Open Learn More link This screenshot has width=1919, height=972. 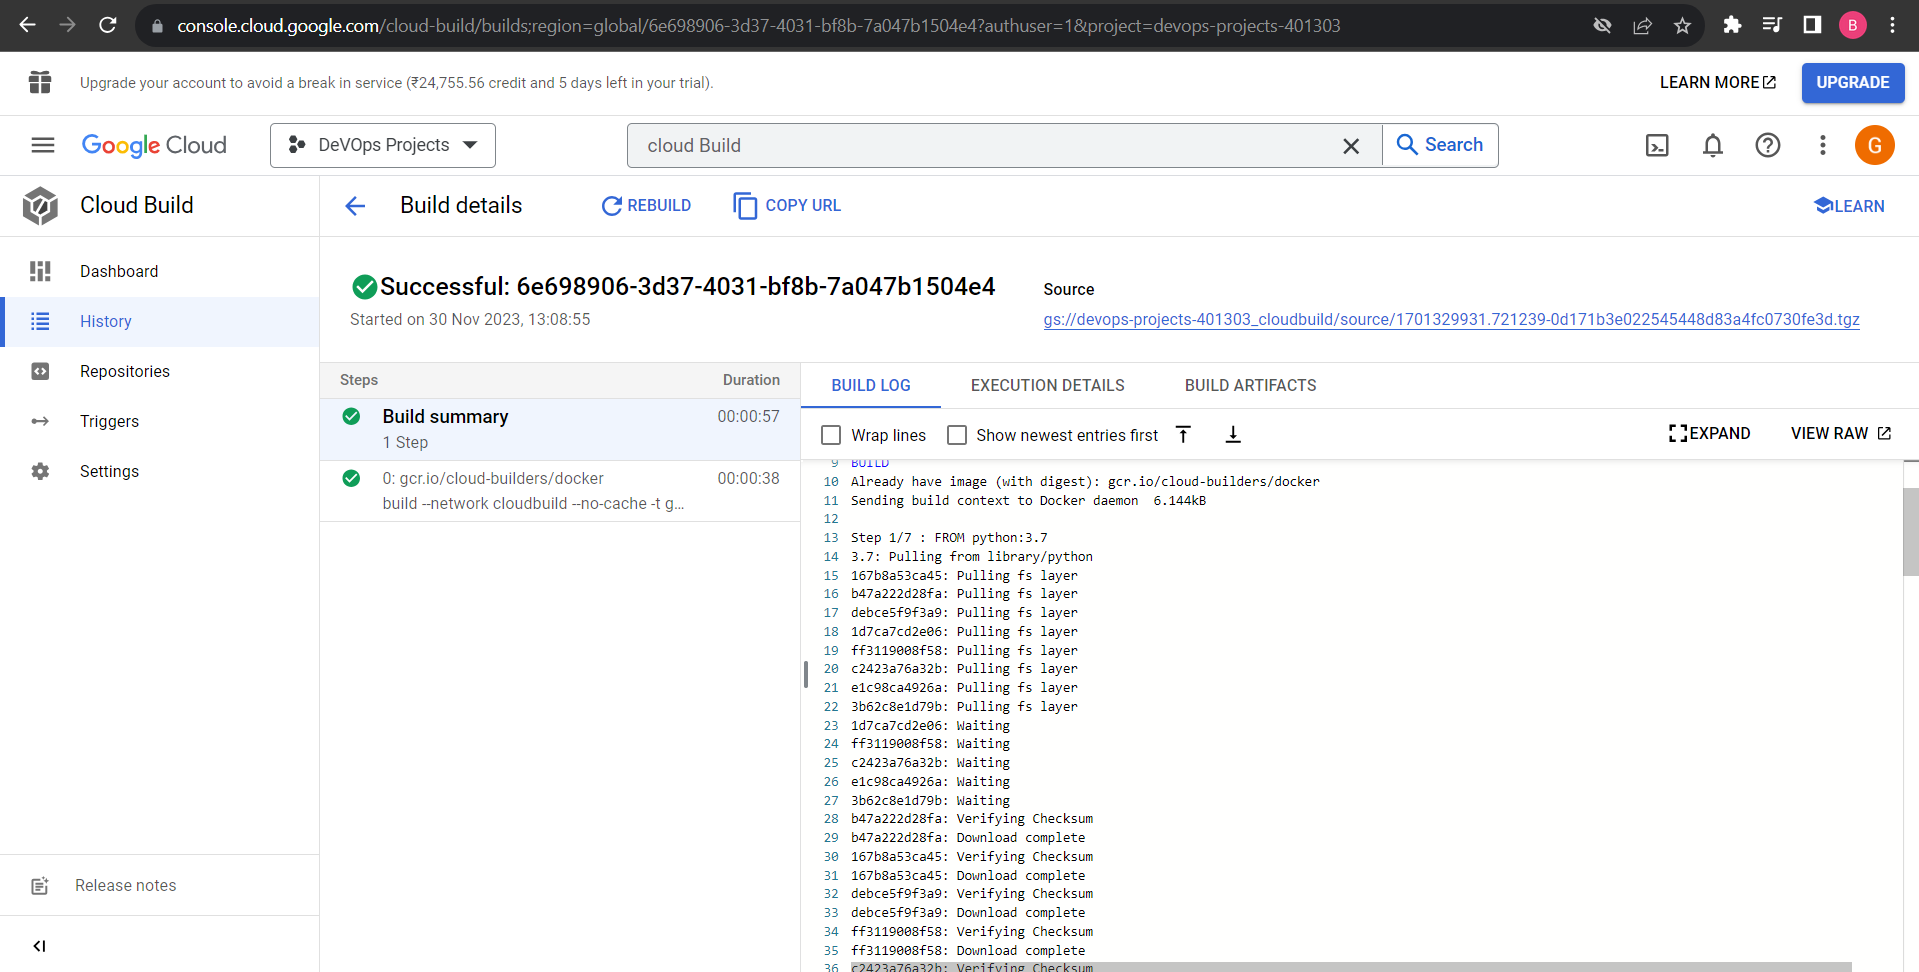1717,82
